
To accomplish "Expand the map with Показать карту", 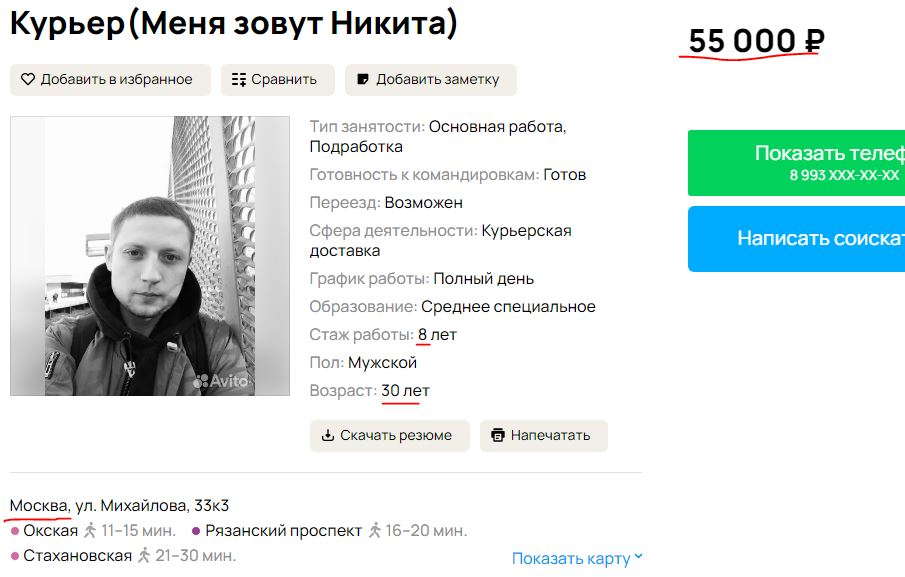I will (x=571, y=559).
